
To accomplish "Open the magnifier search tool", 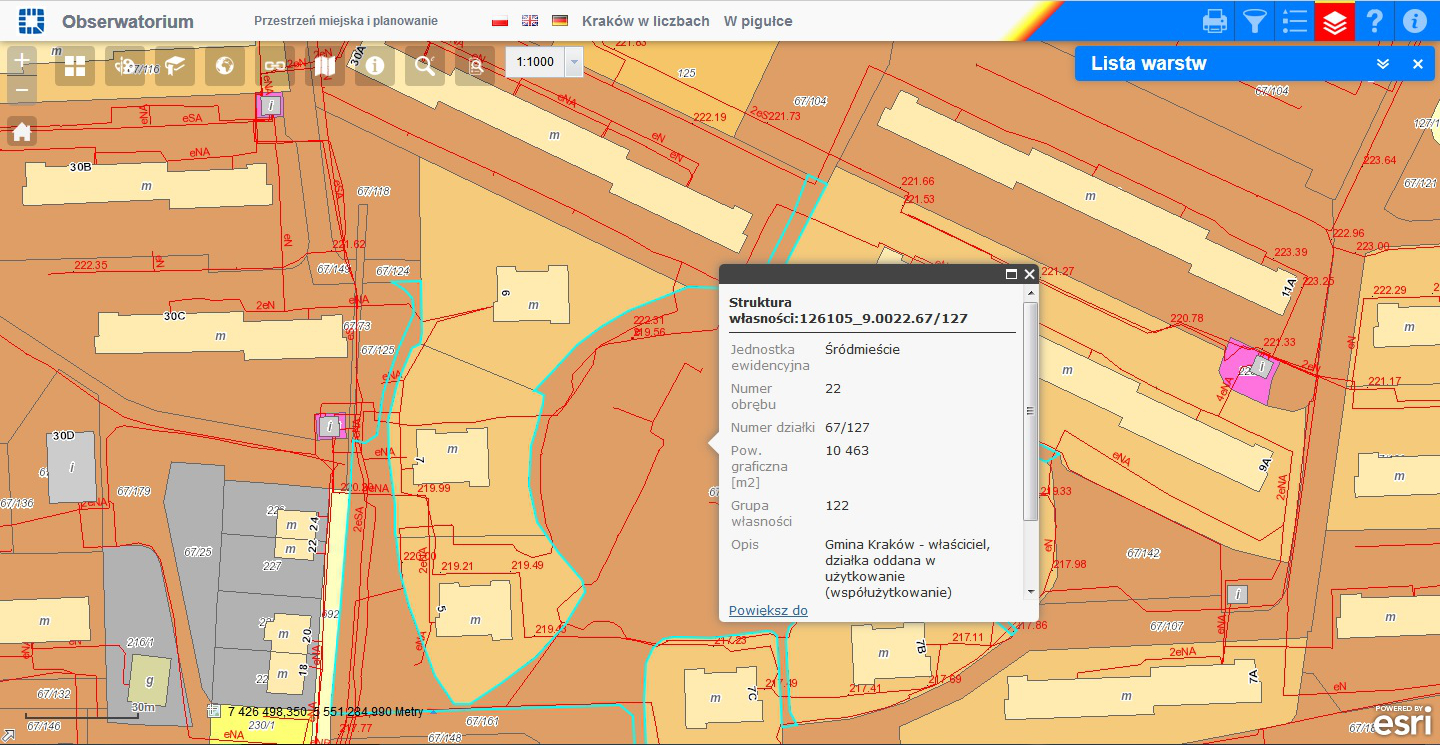I will pyautogui.click(x=425, y=66).
